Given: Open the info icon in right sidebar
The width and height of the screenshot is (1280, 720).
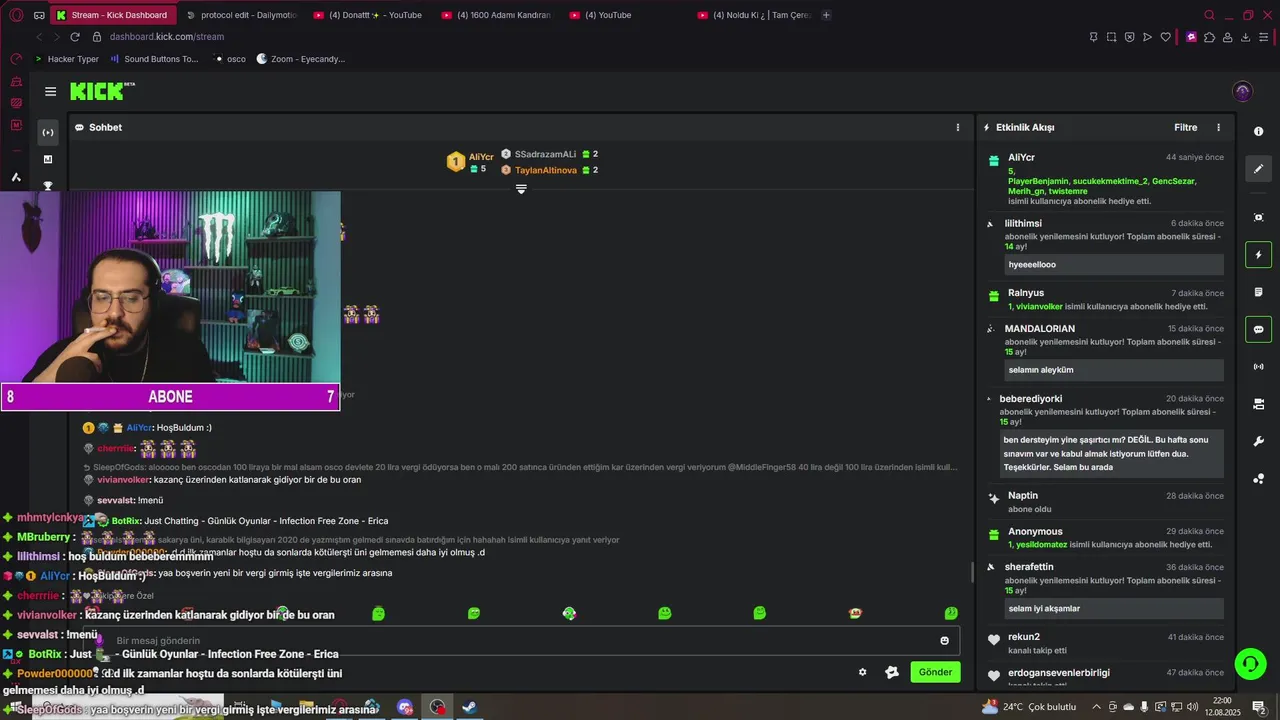Looking at the screenshot, I should point(1258,132).
